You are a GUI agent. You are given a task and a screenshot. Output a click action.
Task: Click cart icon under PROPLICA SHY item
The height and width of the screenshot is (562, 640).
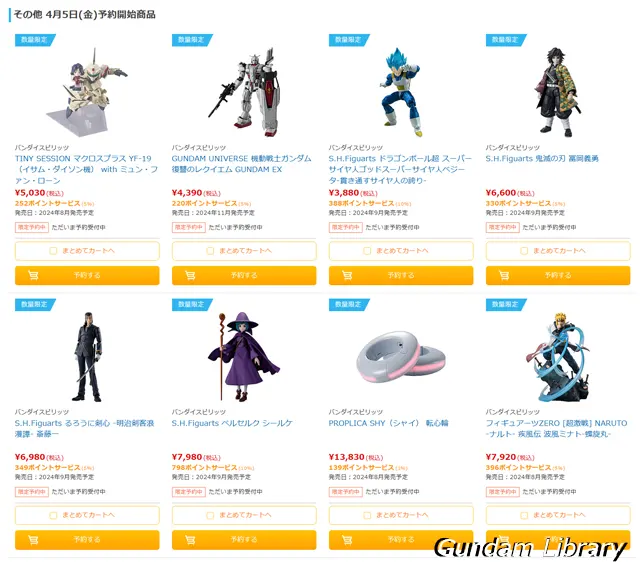[347, 540]
